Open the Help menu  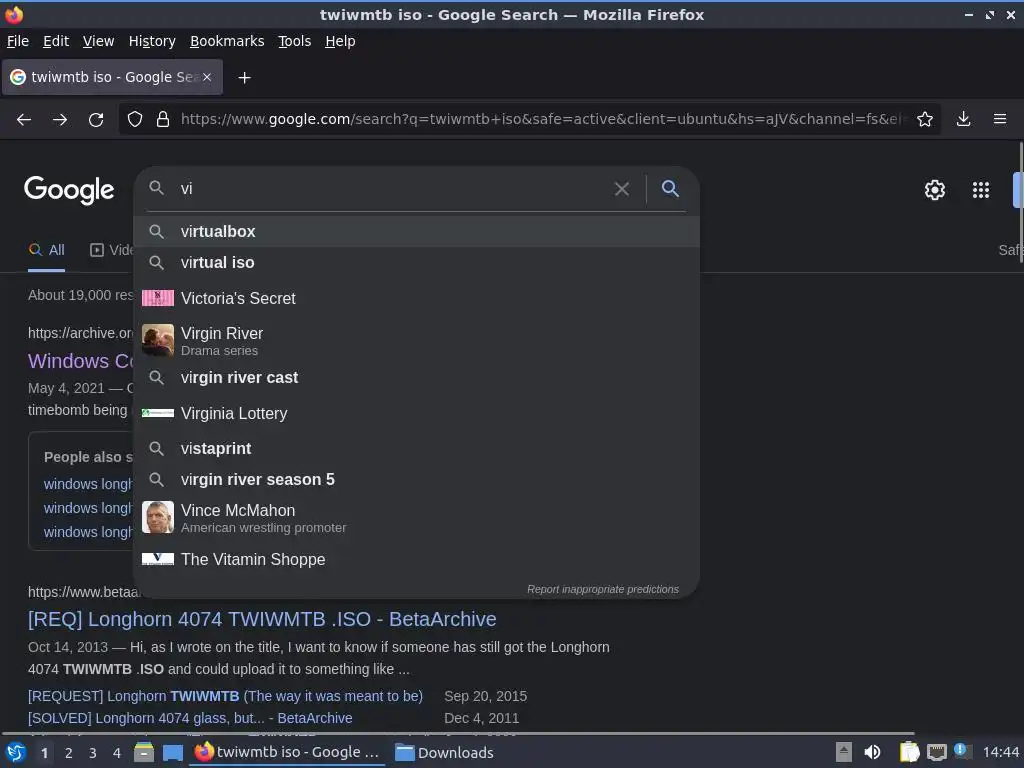point(340,41)
